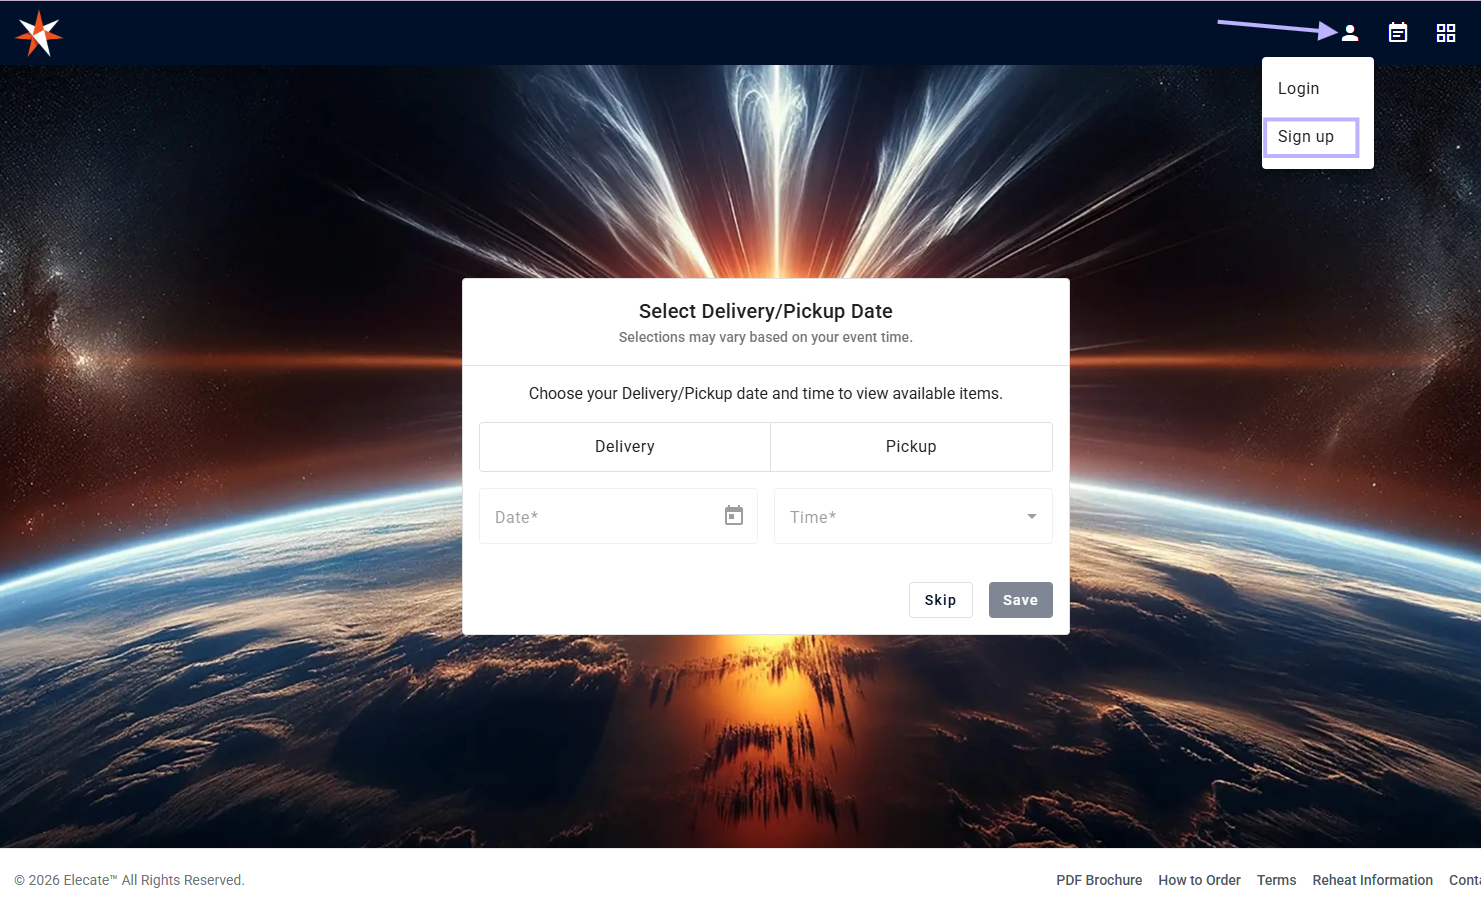Open the user account icon menu

tap(1349, 33)
